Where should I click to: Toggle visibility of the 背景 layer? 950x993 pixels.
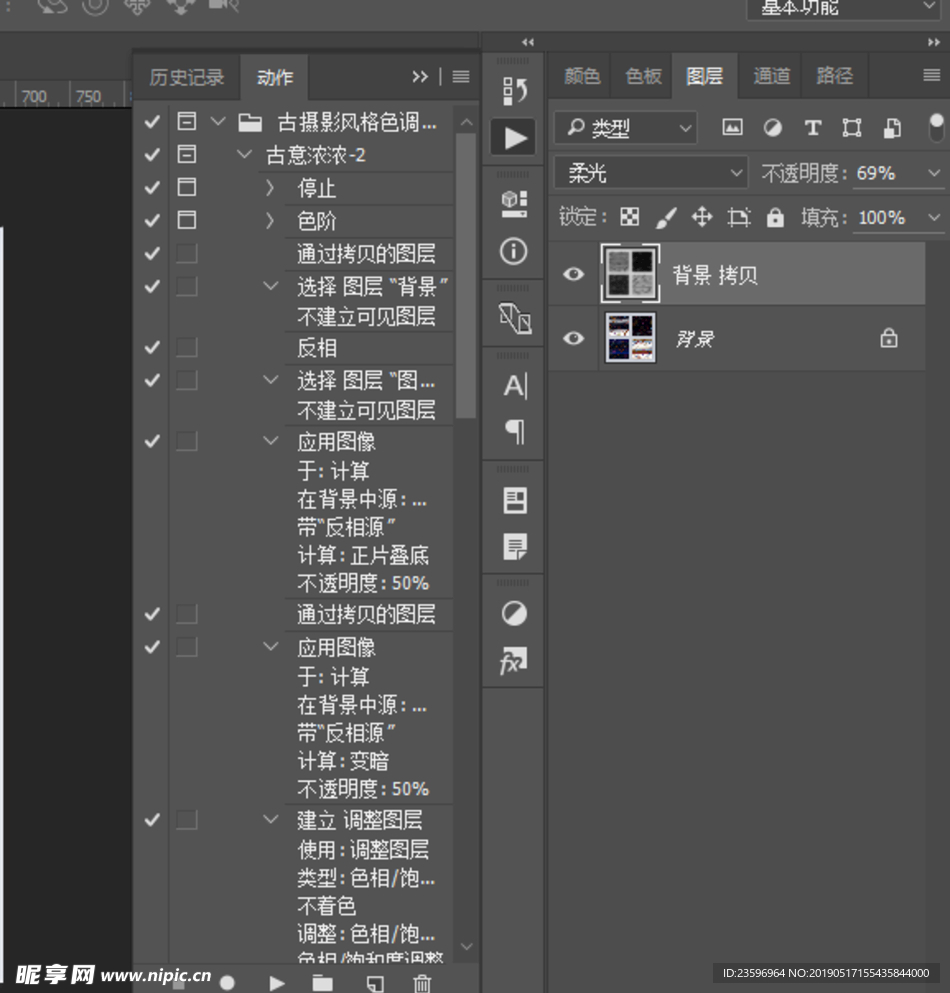coord(572,339)
